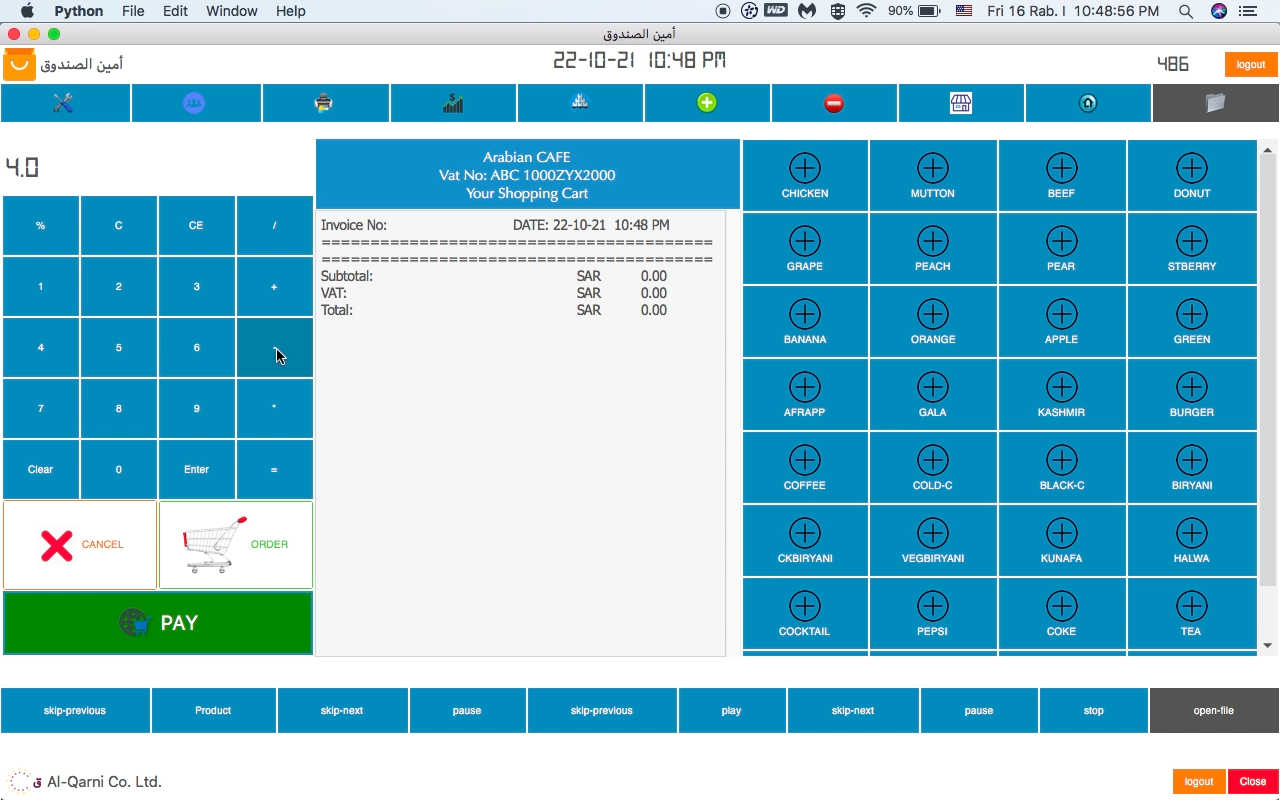1280x800 pixels.
Task: Add a CHICKEN item to the cart
Action: pyautogui.click(x=804, y=175)
